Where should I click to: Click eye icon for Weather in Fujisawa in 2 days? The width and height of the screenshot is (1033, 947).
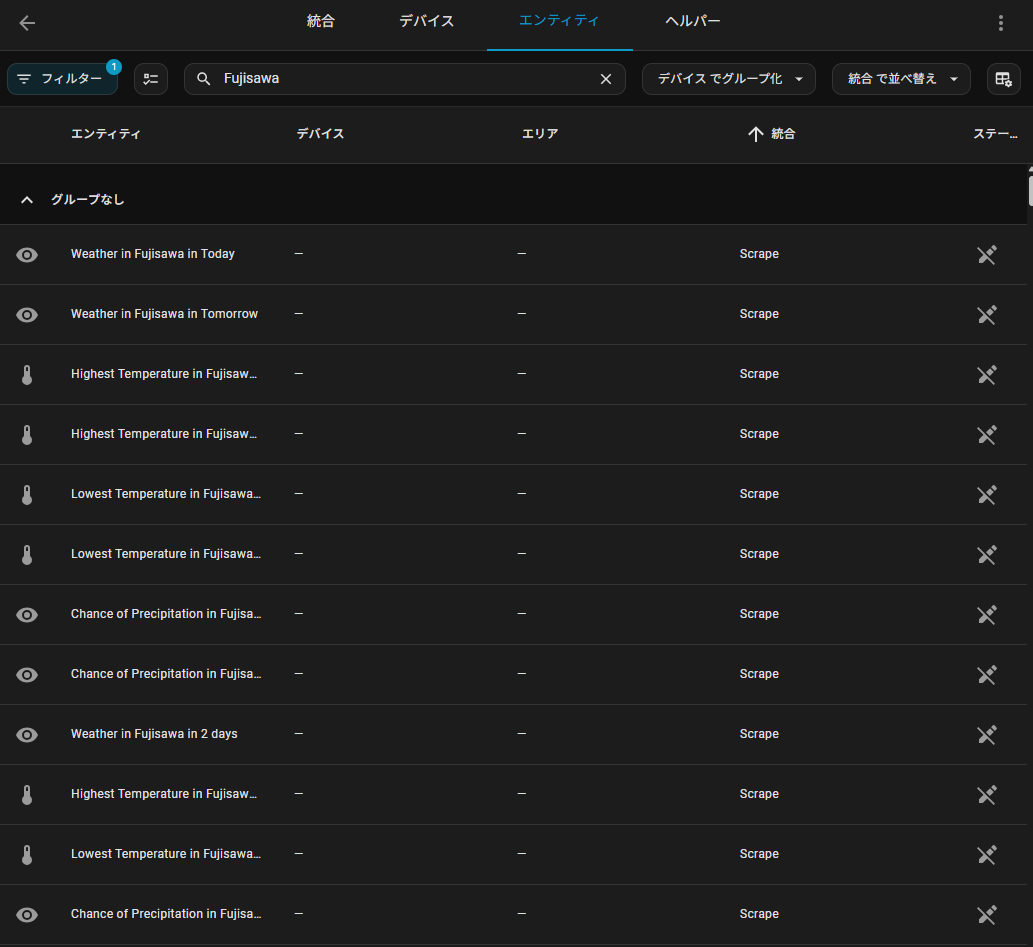pyautogui.click(x=27, y=735)
